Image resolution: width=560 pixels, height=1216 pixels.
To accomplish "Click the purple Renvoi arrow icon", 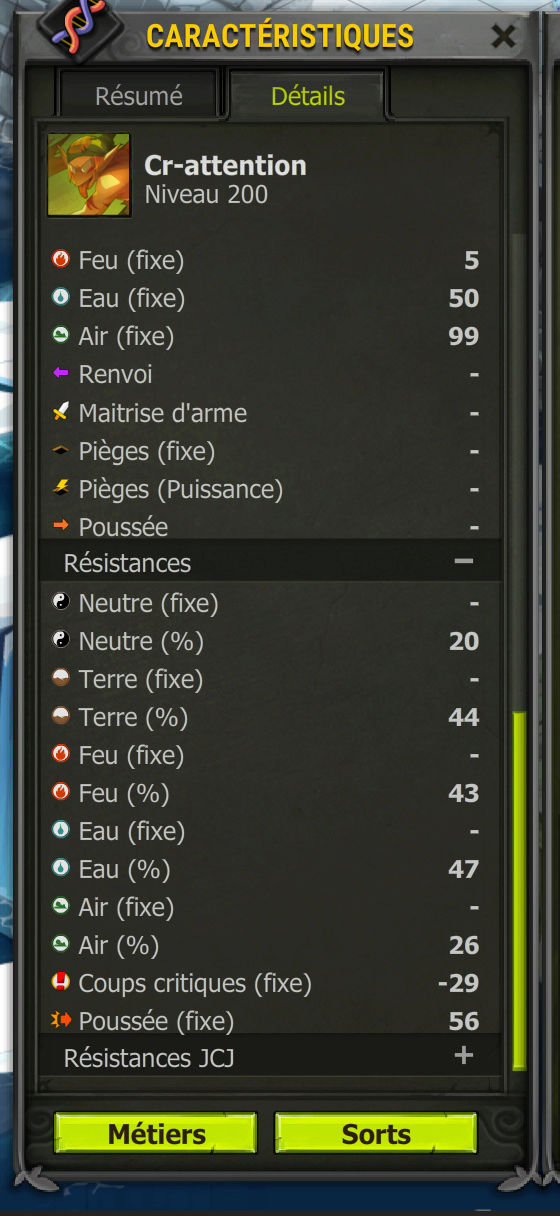I will pyautogui.click(x=61, y=374).
